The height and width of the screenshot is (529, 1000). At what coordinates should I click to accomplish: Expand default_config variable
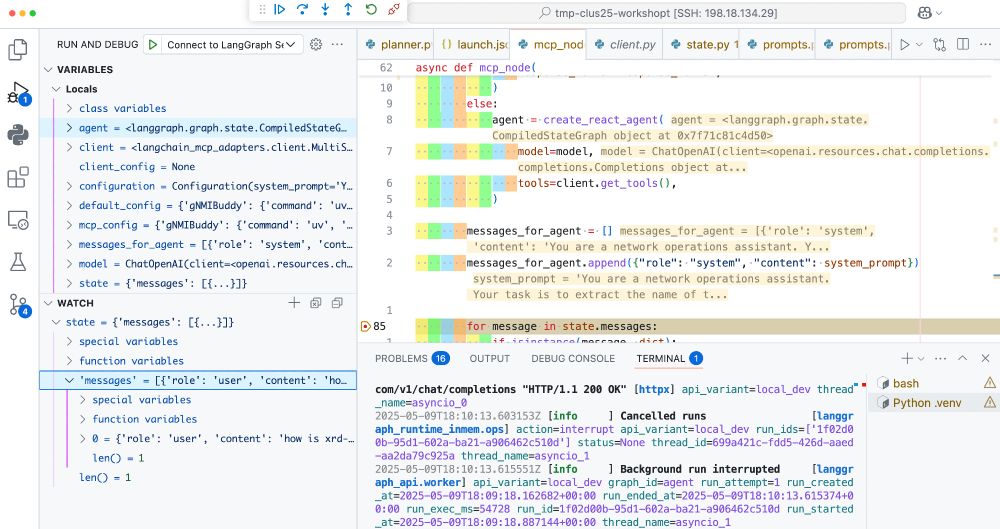tap(70, 205)
